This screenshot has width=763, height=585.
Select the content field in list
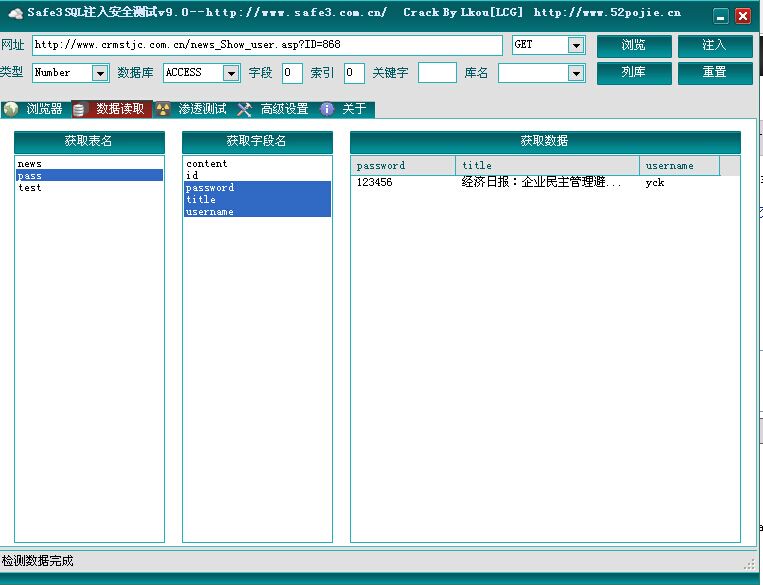257,164
